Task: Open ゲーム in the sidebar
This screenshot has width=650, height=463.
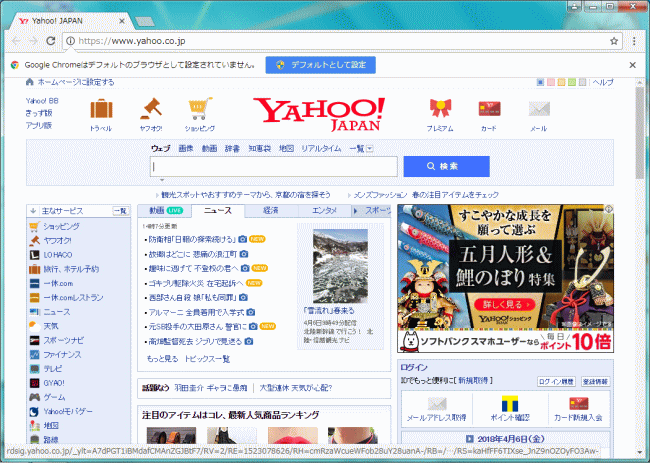Action: (x=54, y=397)
